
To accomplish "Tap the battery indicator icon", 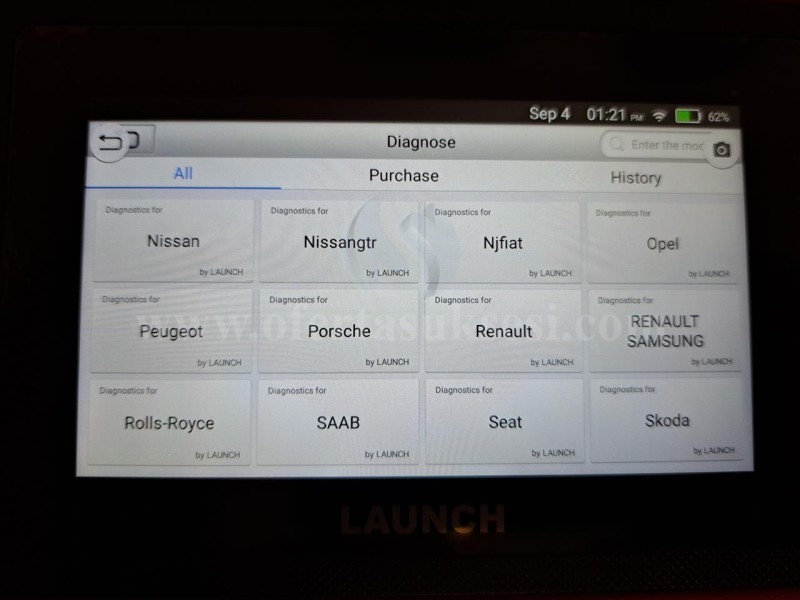I will [x=688, y=116].
